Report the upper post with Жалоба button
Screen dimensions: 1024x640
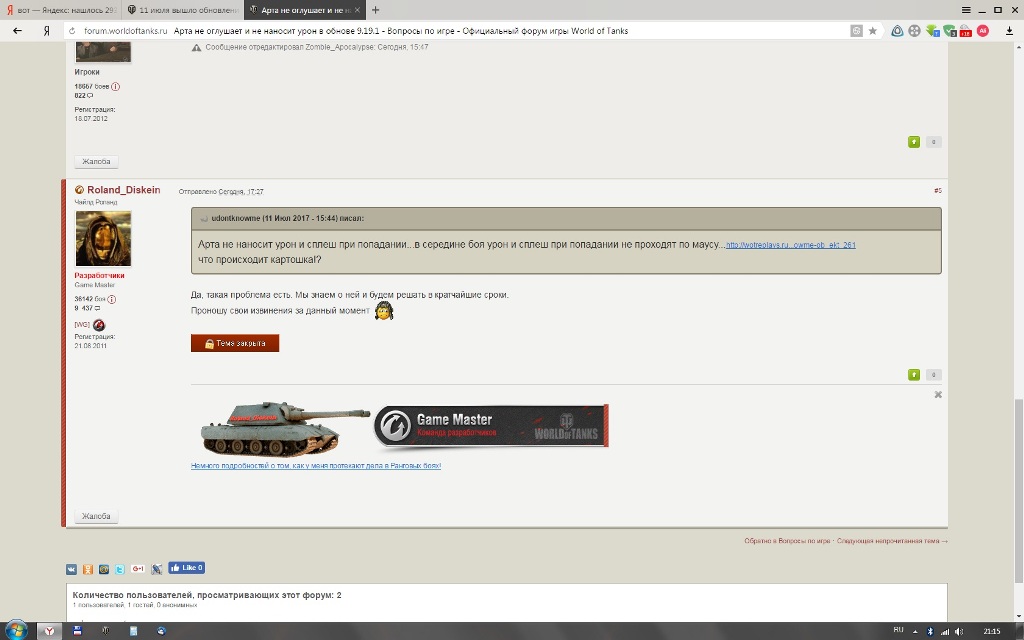tap(96, 161)
